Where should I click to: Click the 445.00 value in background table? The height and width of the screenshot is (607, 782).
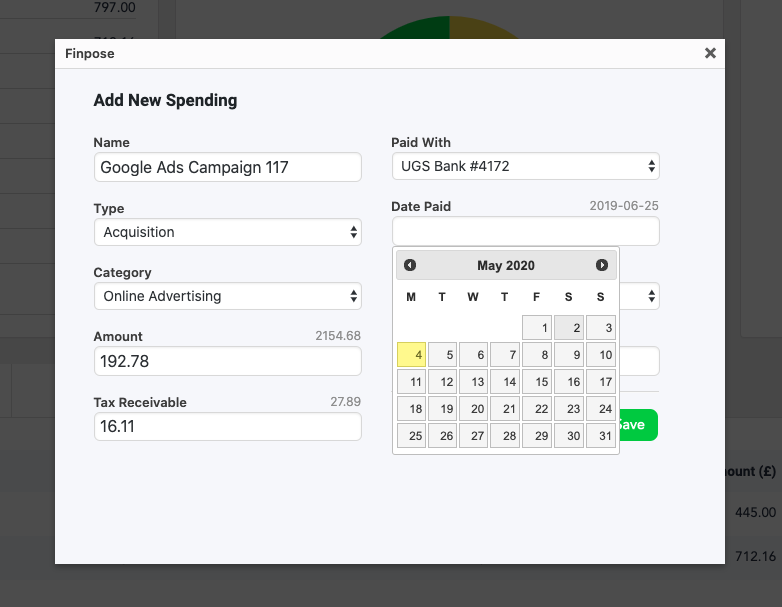tap(755, 512)
